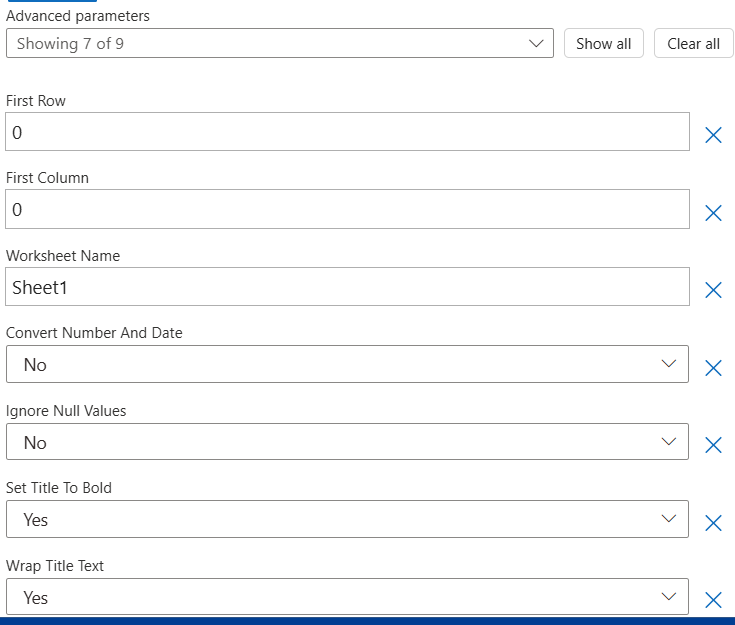Click the chevron in Advanced parameters box
The height and width of the screenshot is (625, 735).
tap(537, 44)
